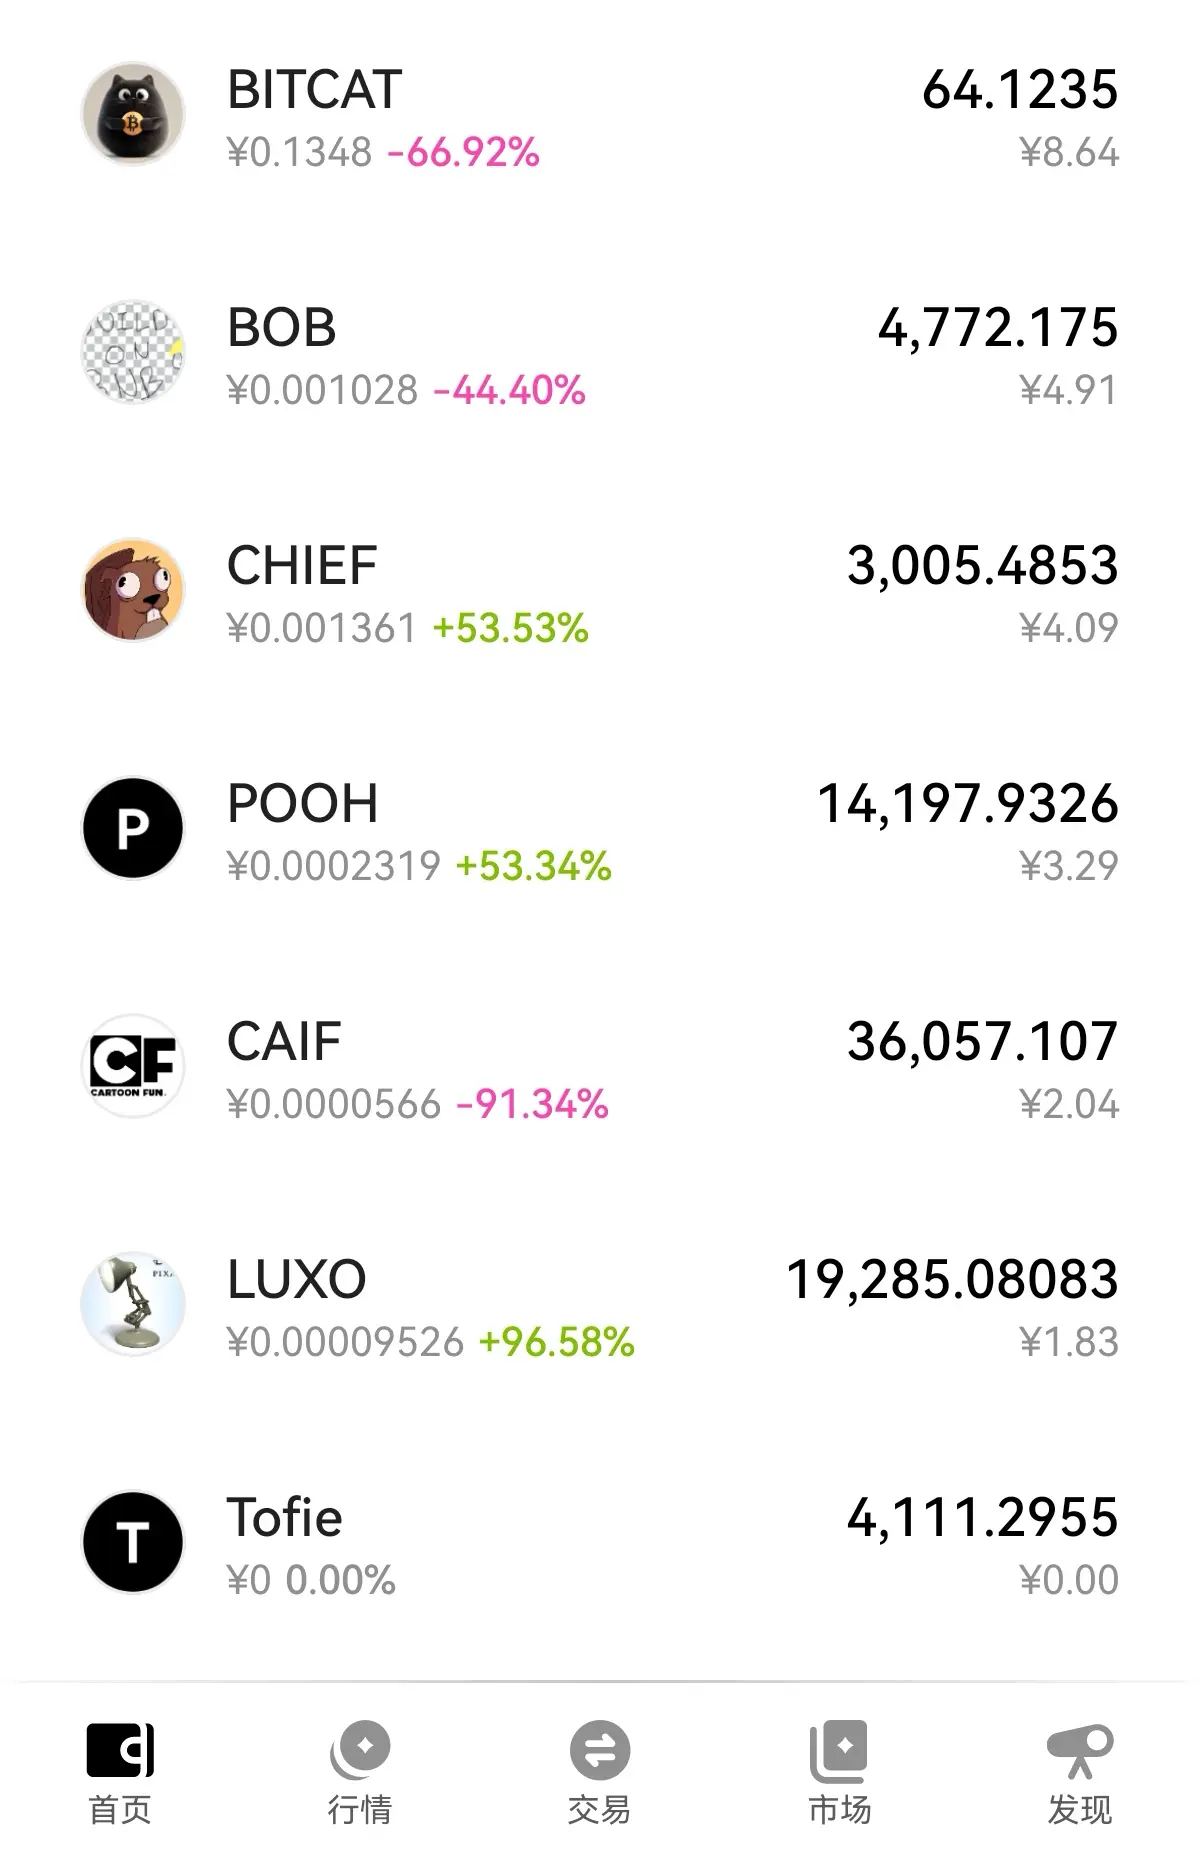1200x1855 pixels.
Task: Tap the Tofie balance 4,111.2955
Action: click(x=983, y=1518)
